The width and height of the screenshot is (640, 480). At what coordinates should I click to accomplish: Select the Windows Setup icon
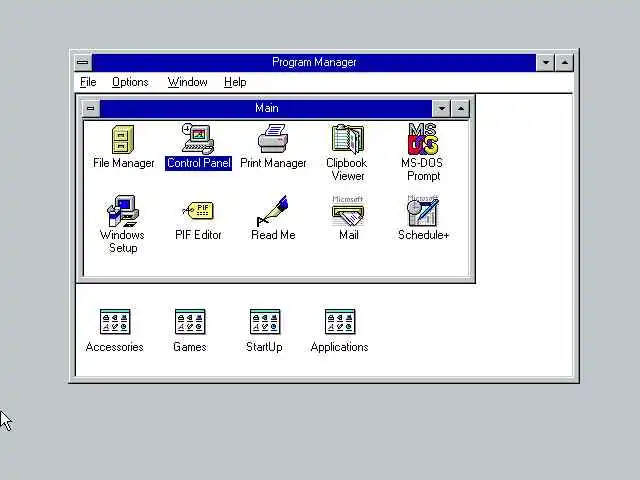coord(123,211)
